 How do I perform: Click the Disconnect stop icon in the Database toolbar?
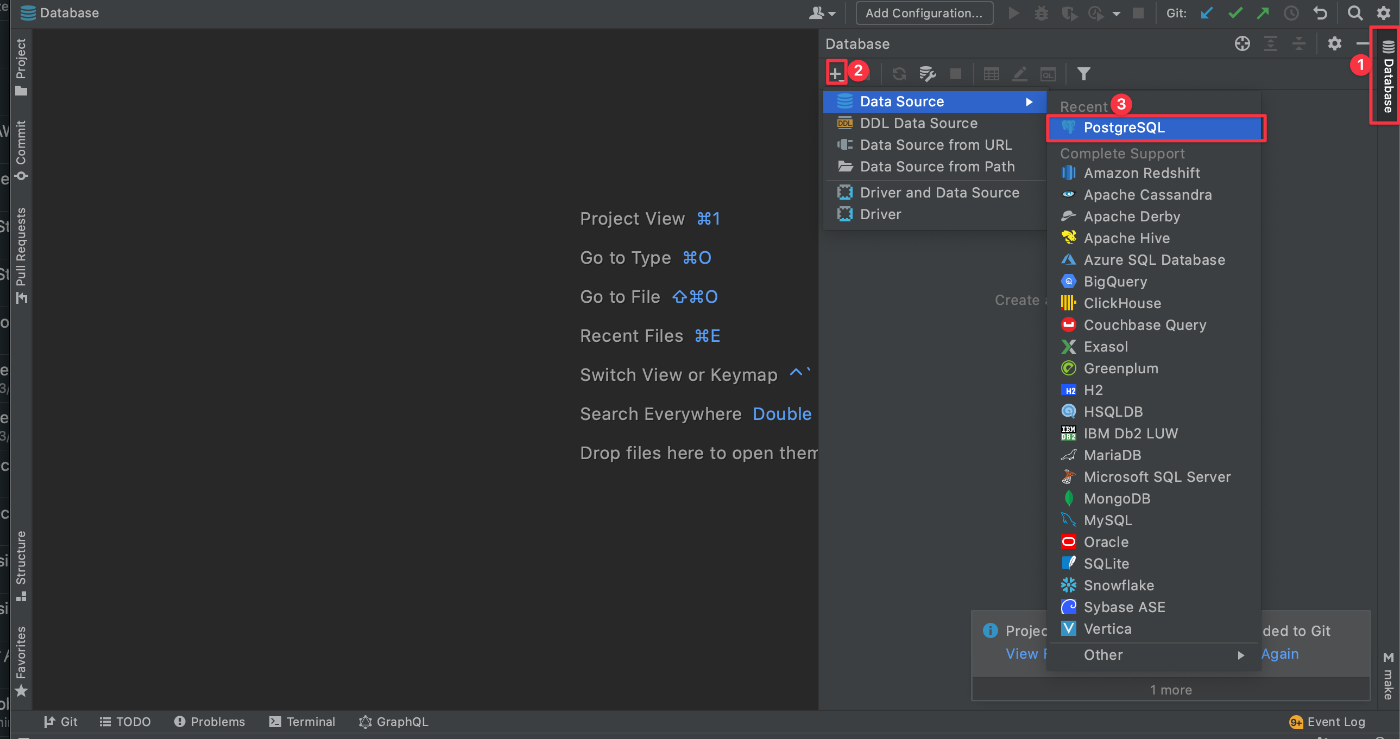955,74
